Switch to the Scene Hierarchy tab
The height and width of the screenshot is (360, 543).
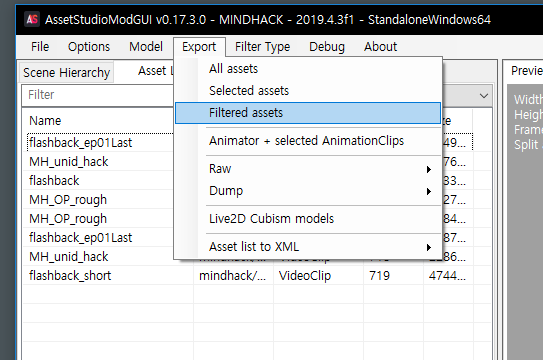(66, 73)
